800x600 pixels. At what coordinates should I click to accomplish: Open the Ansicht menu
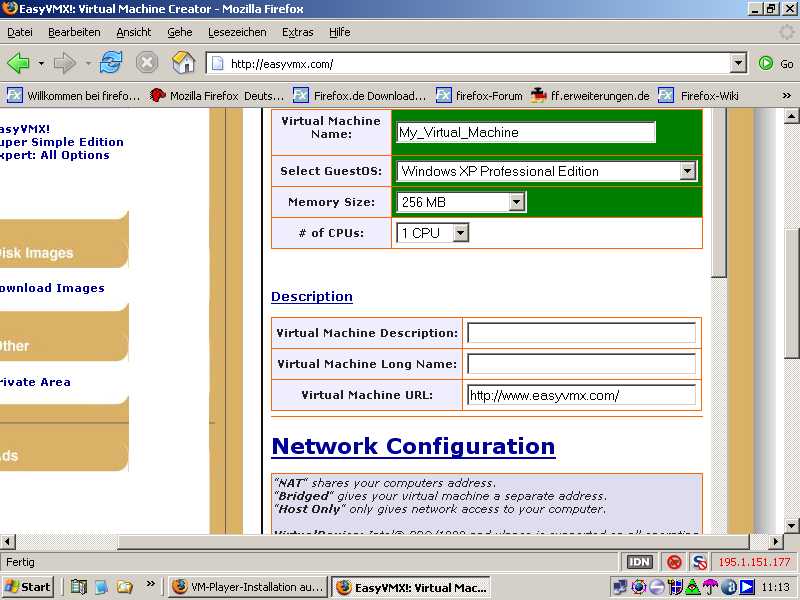tap(134, 32)
